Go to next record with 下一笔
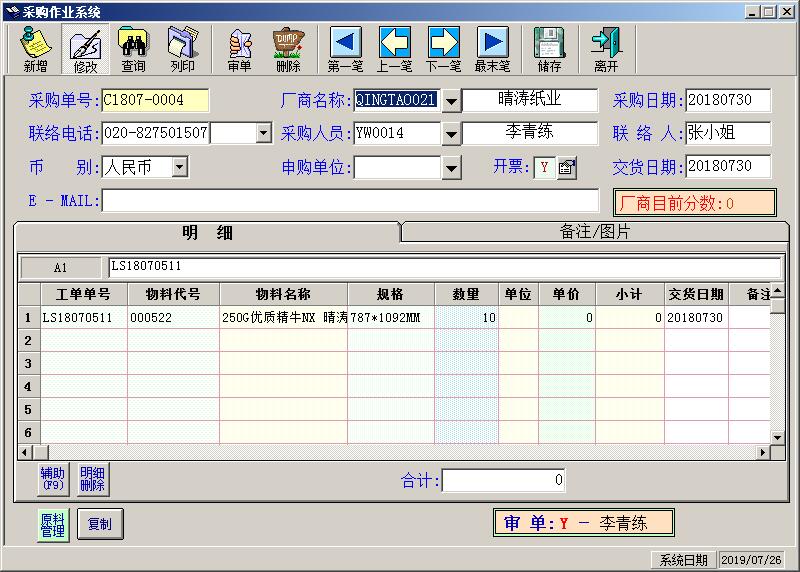Image resolution: width=800 pixels, height=572 pixels. coord(443,49)
